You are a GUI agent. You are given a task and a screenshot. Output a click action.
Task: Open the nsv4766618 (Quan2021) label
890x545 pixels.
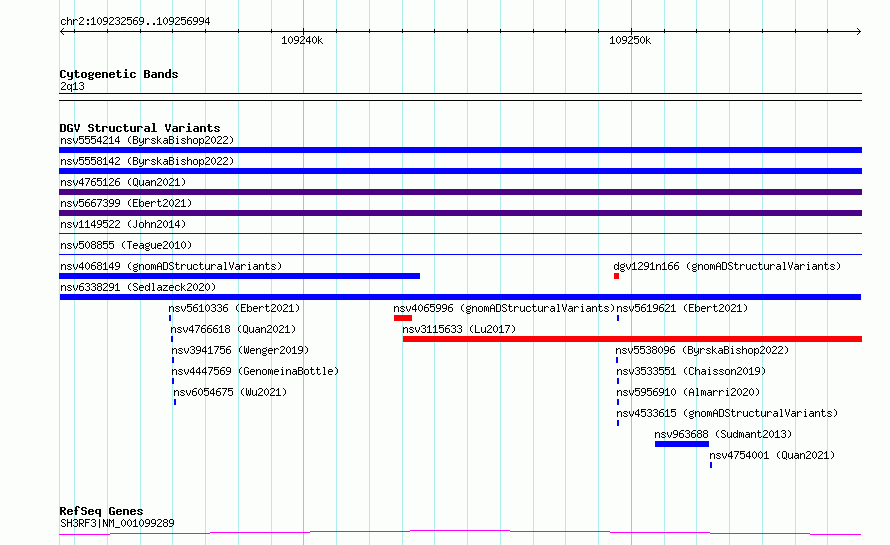coord(233,329)
